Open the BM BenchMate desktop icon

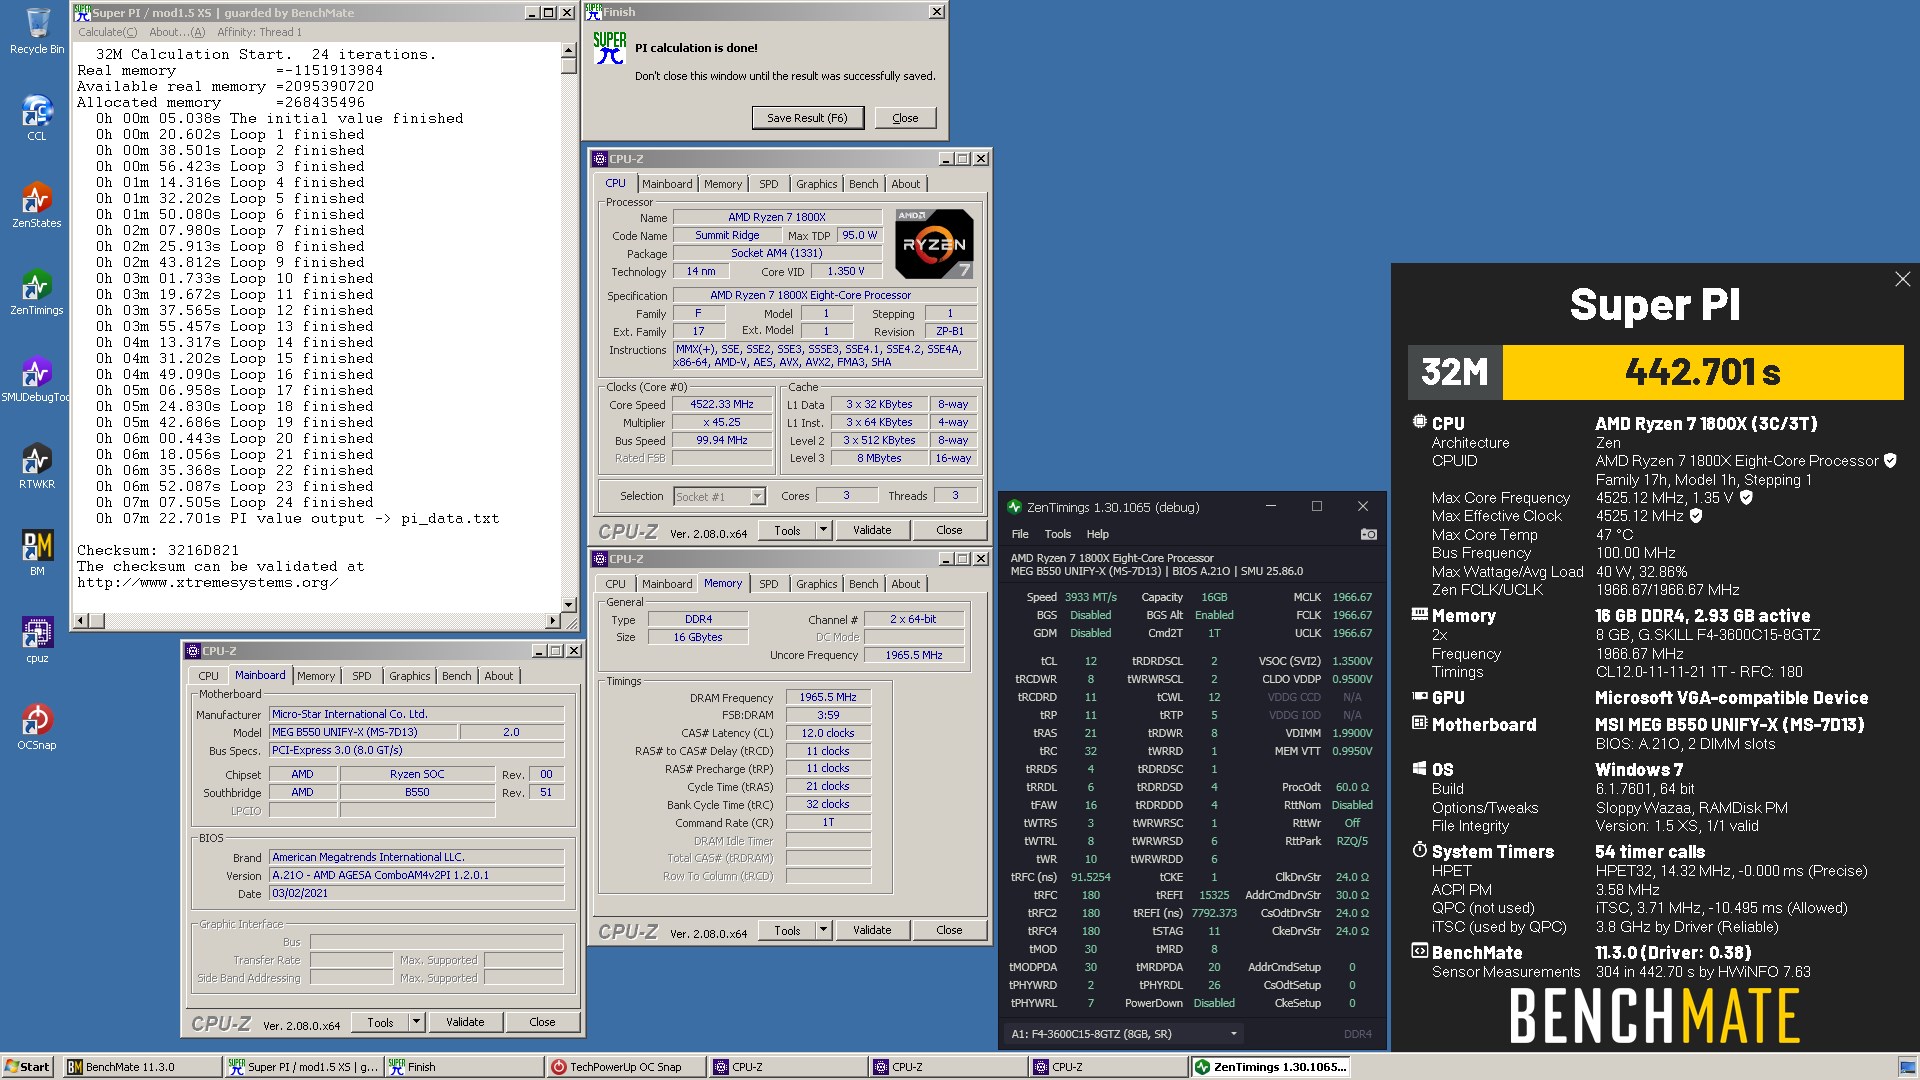[x=36, y=553]
